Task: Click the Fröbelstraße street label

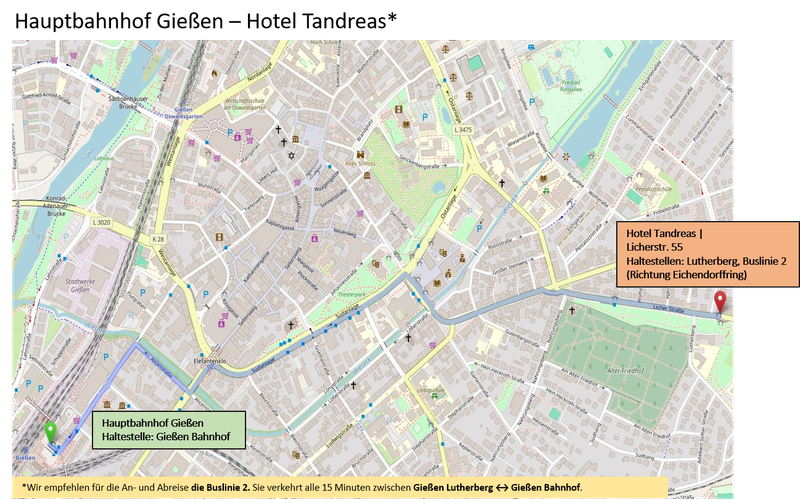Action: tap(666, 209)
